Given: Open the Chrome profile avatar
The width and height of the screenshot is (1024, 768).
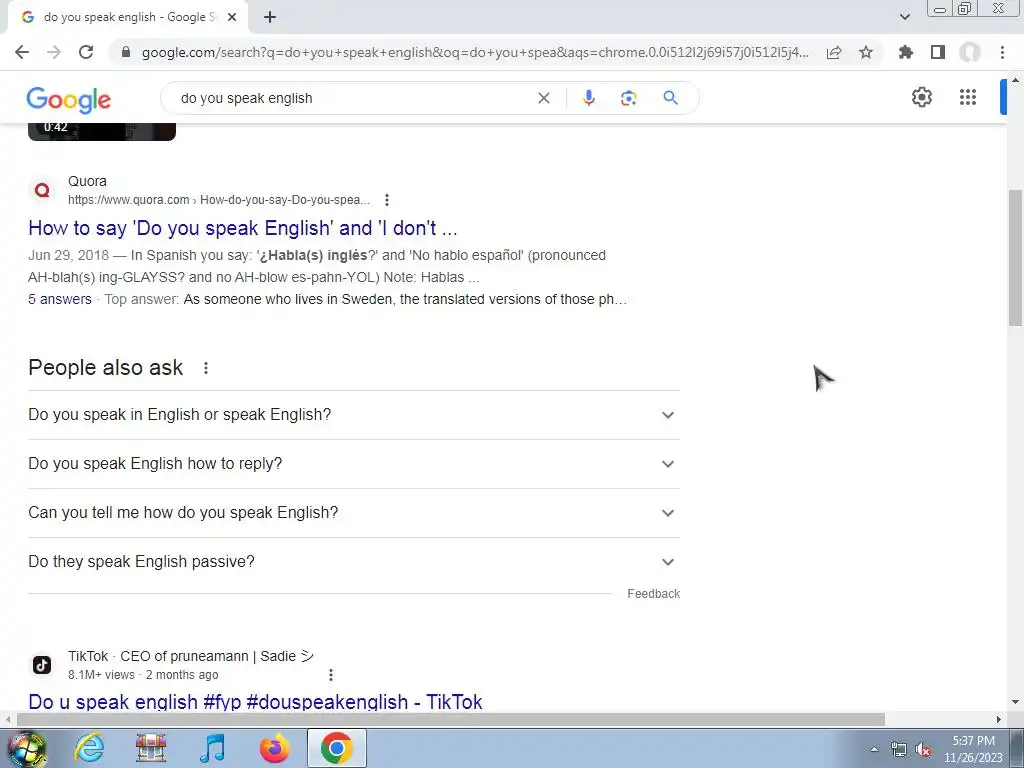Looking at the screenshot, I should coord(970,52).
